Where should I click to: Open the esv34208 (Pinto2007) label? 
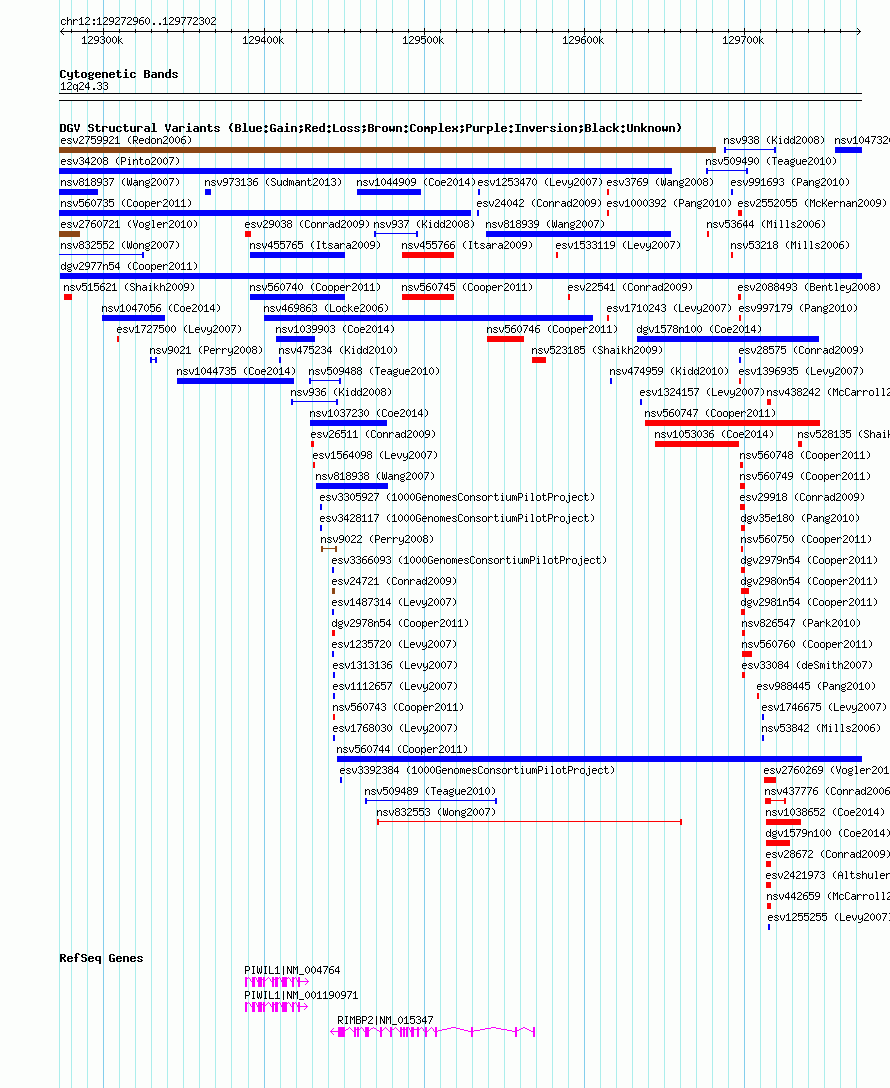coord(120,161)
